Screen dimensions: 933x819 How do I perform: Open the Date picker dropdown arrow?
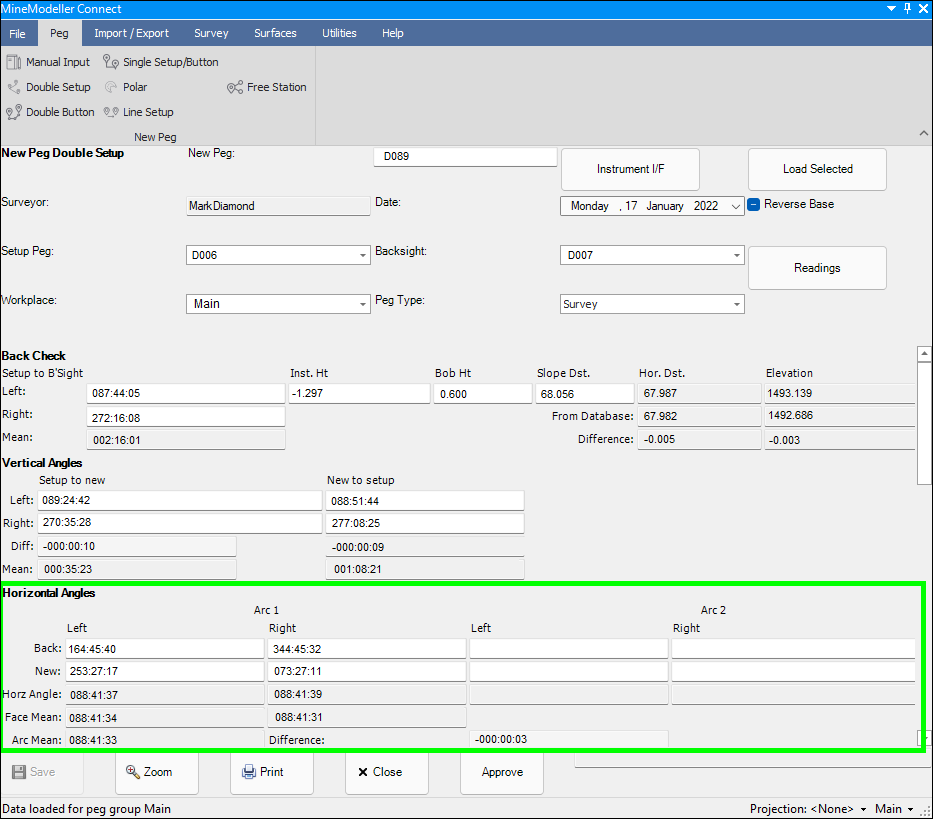click(737, 206)
